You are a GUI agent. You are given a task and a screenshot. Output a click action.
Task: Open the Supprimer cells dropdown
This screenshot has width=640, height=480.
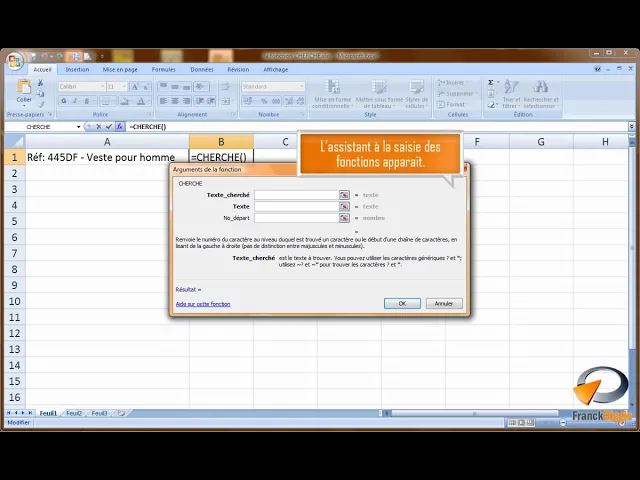tap(457, 94)
